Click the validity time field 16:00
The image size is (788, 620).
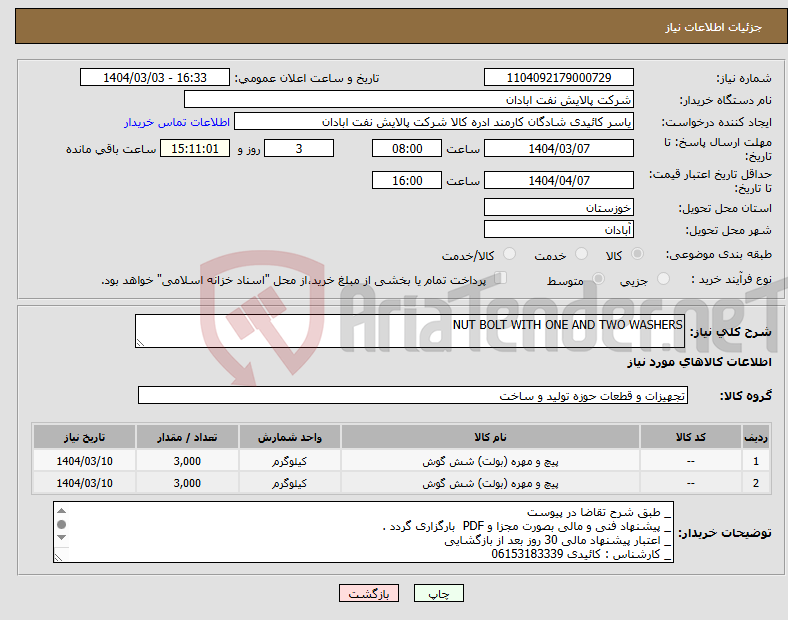[407, 180]
